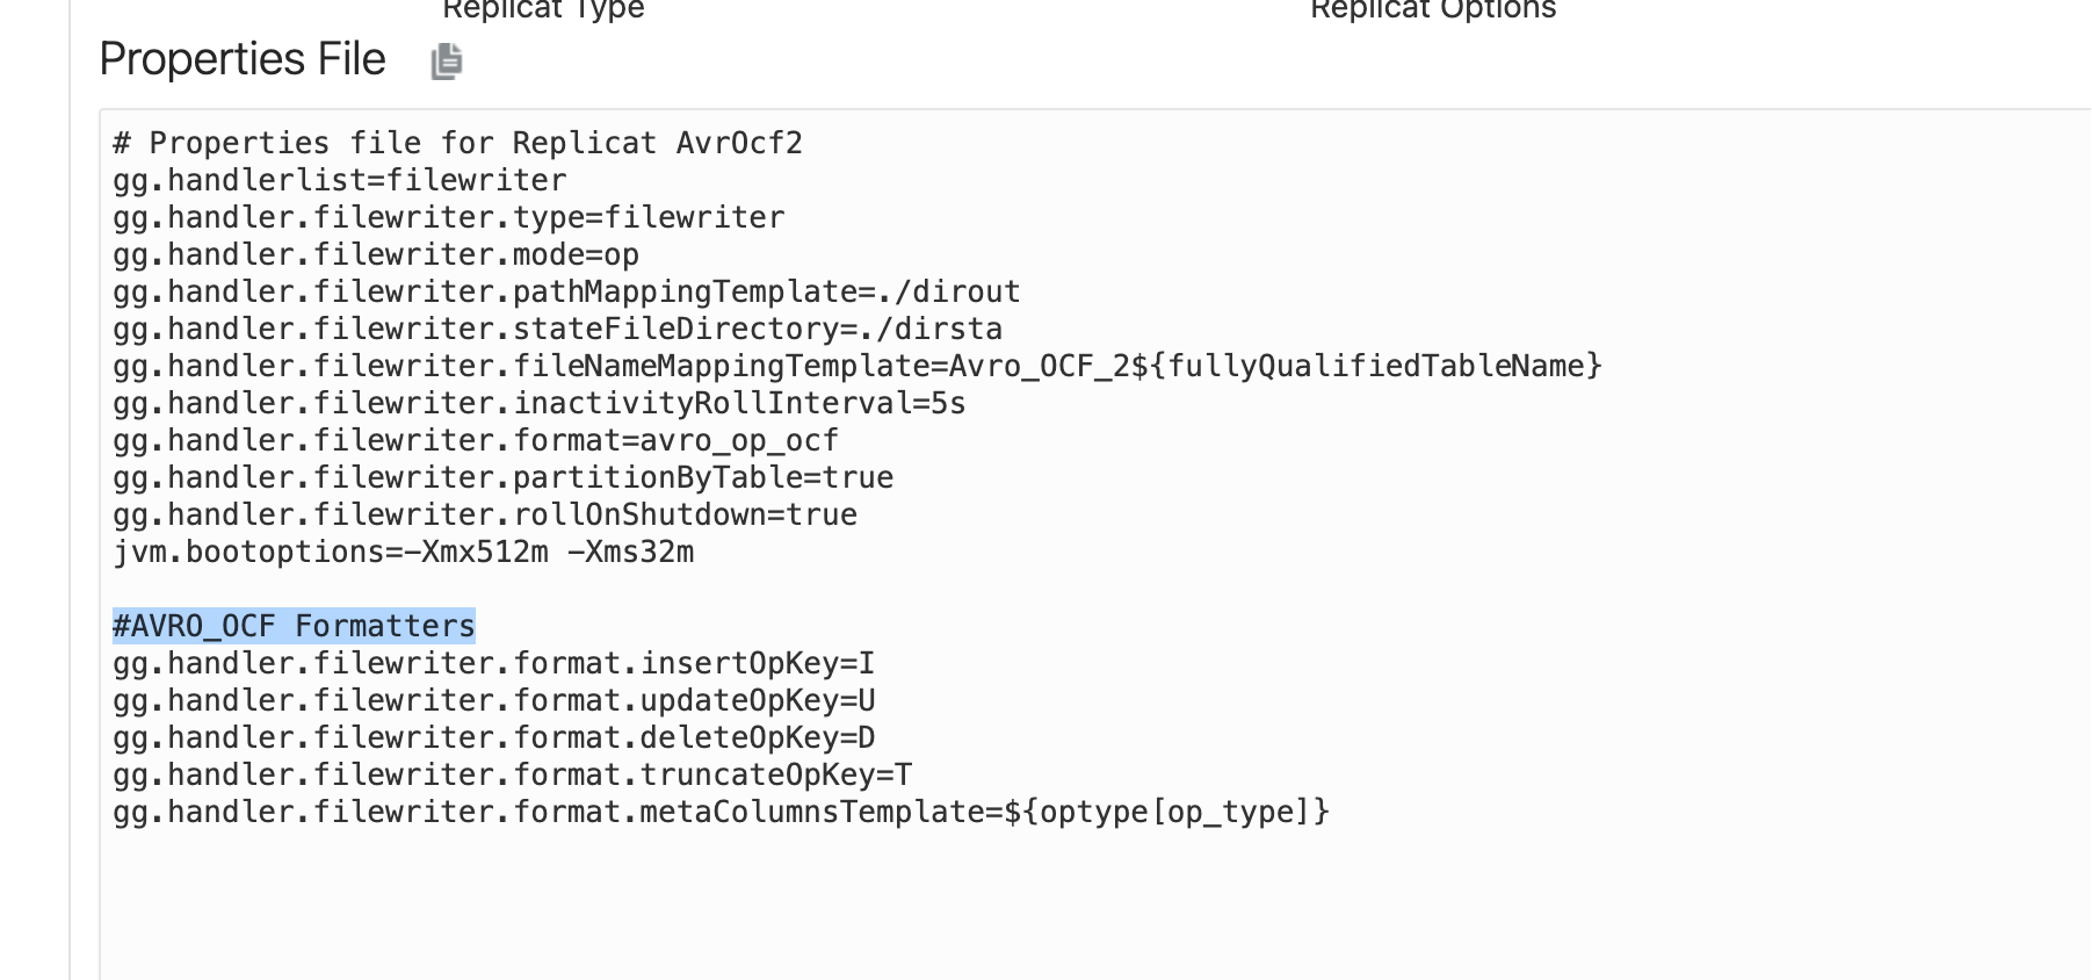The height and width of the screenshot is (980, 2092).
Task: Click the rollOnShutdown=true line
Action: coord(484,514)
